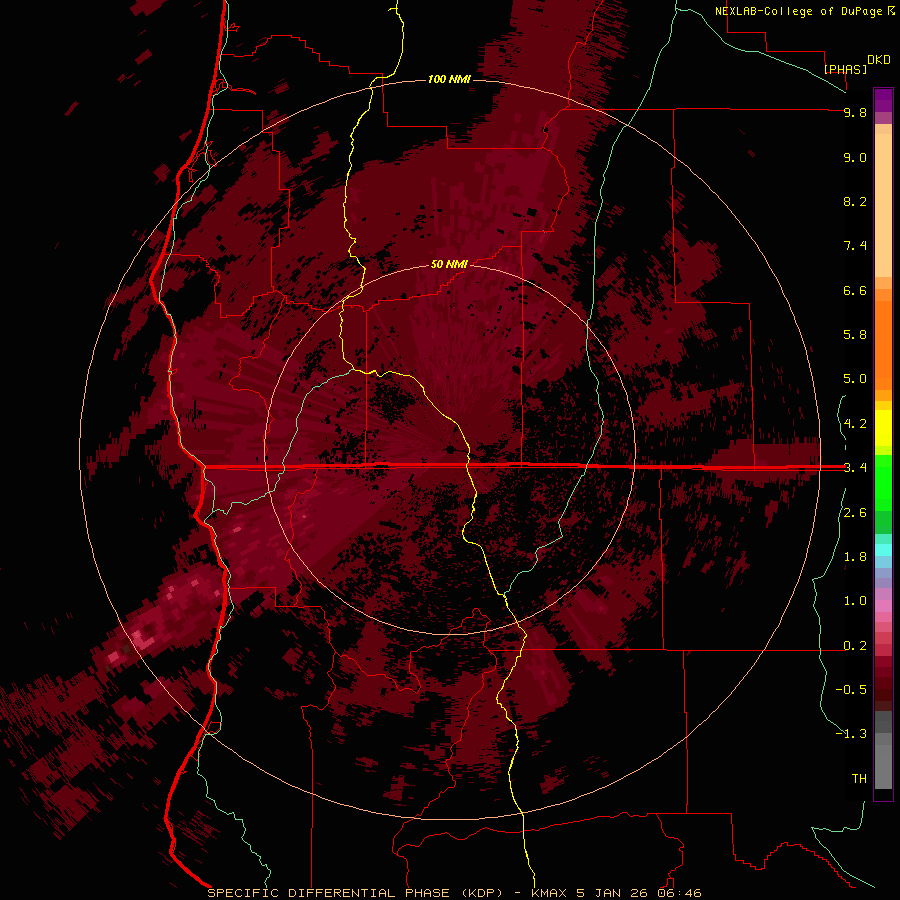The height and width of the screenshot is (900, 900).
Task: Click the 9.0 scale value
Action: point(855,157)
